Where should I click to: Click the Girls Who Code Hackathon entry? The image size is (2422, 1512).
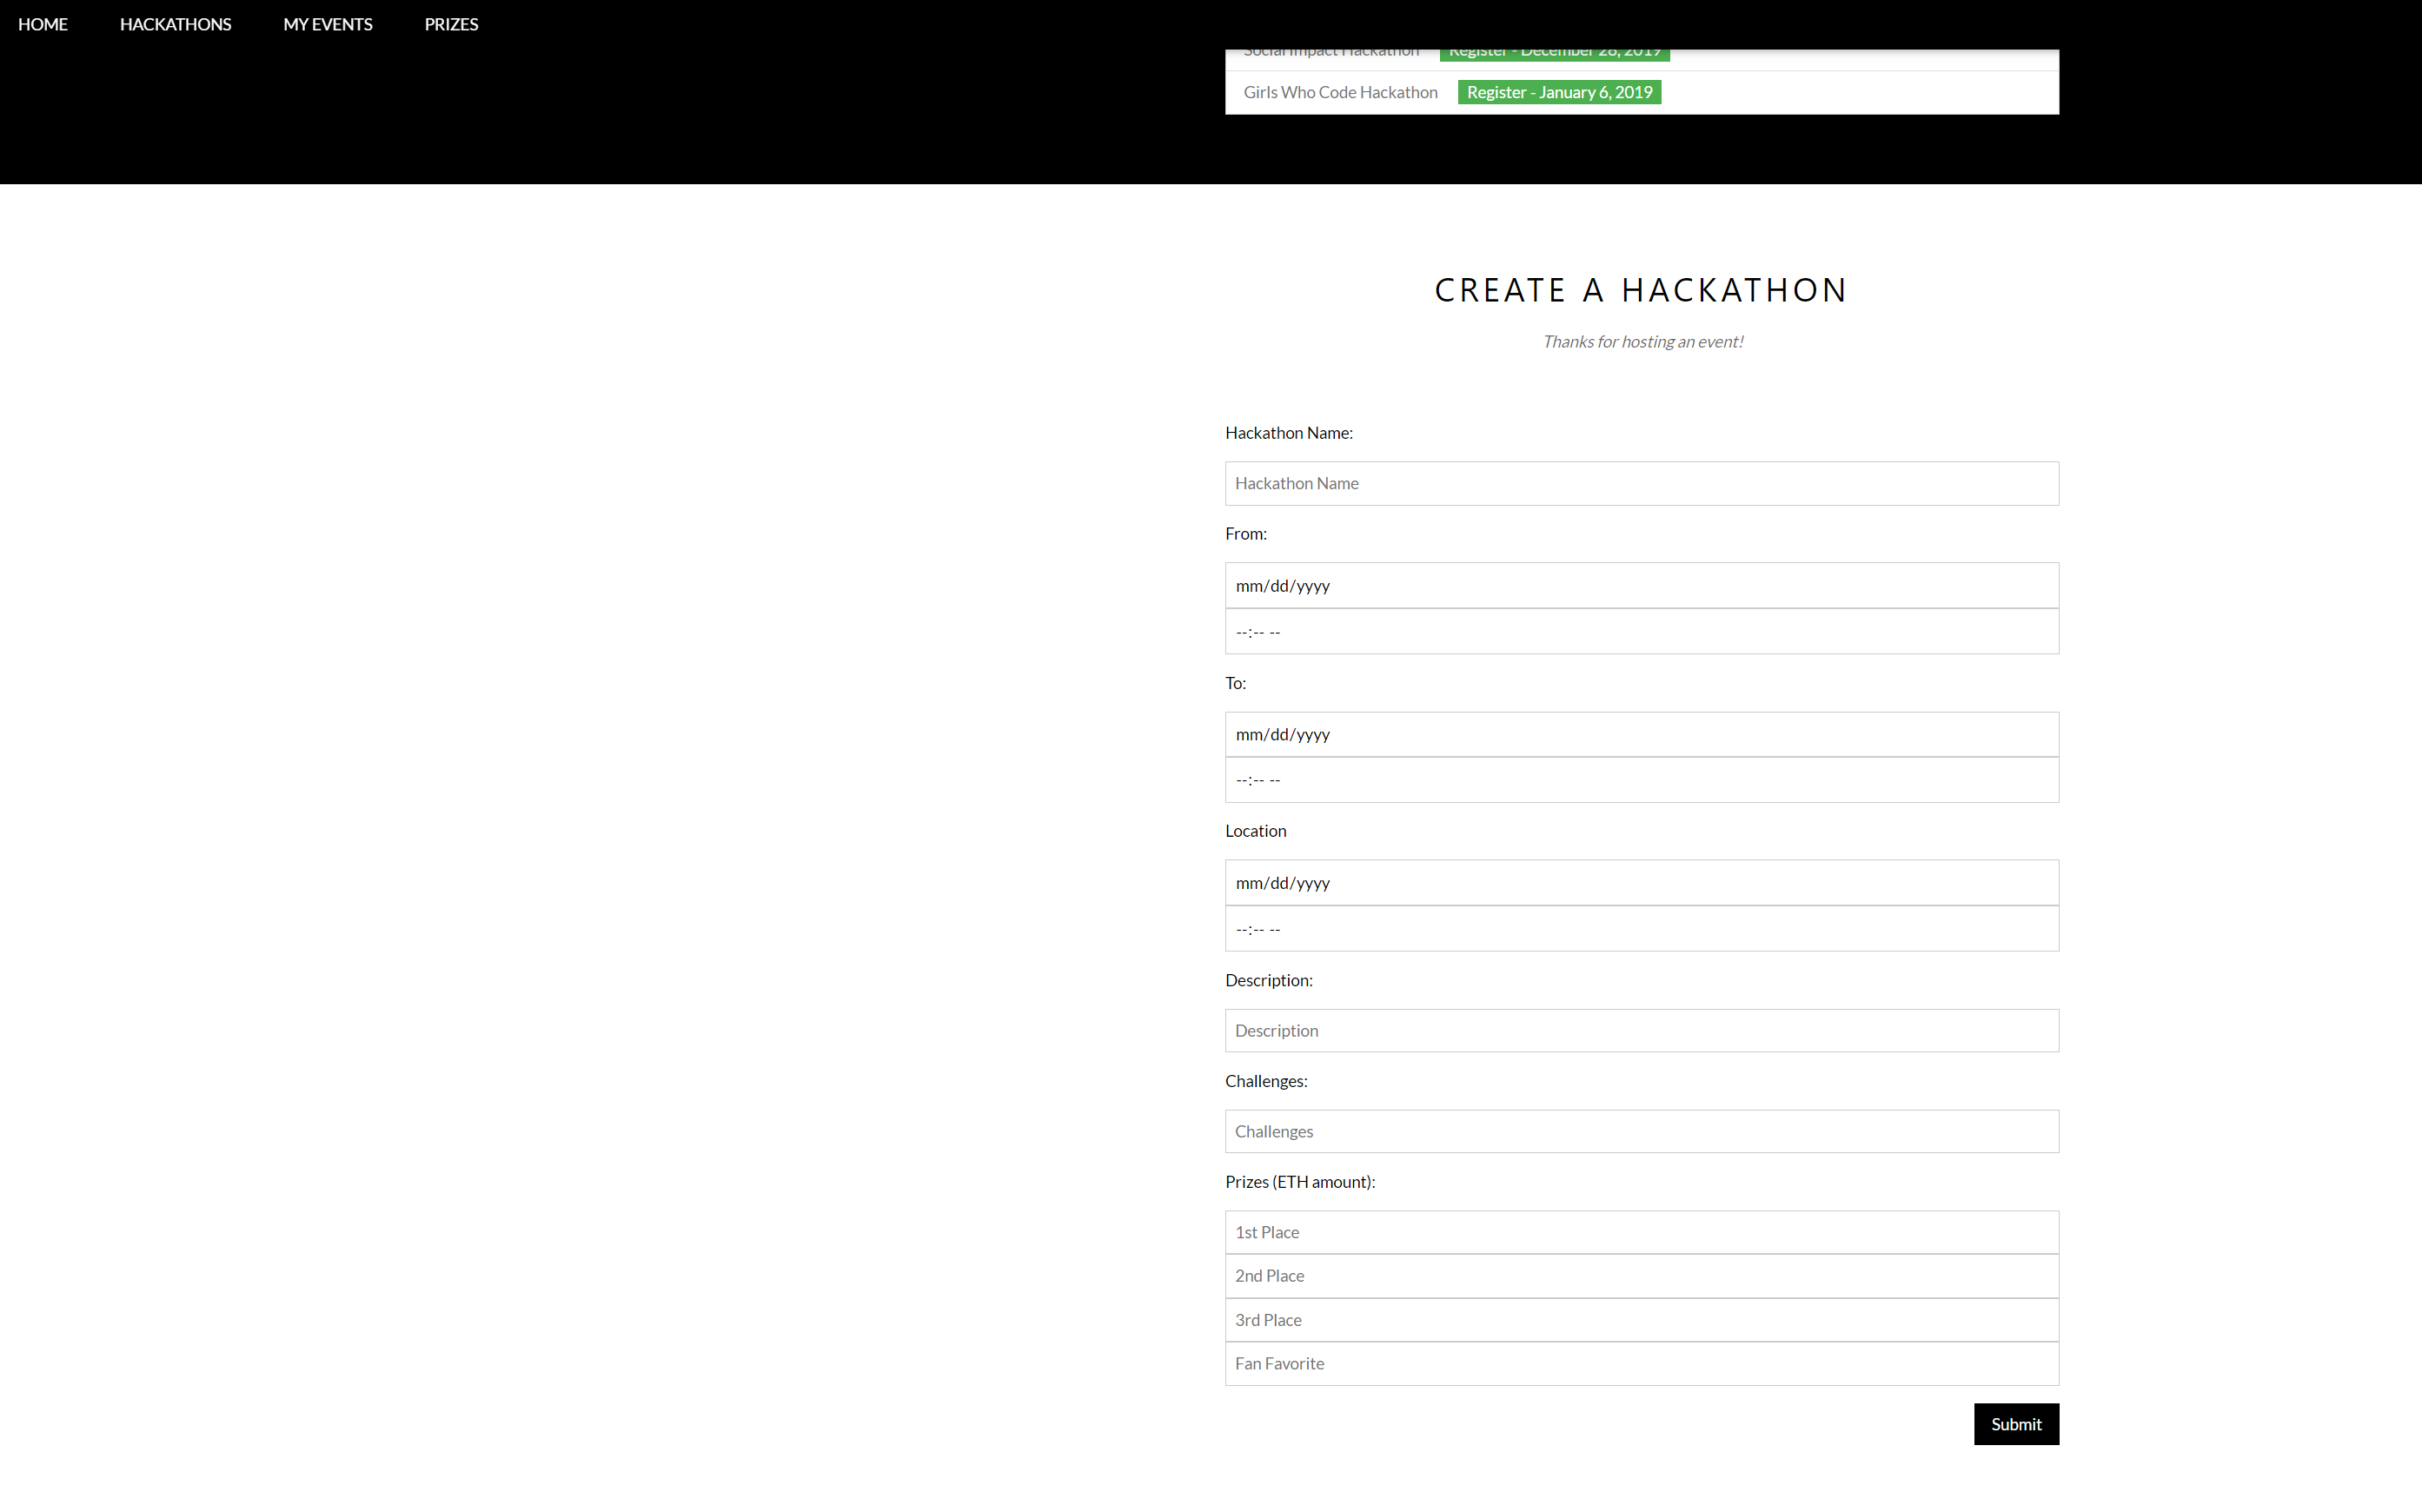click(1340, 92)
